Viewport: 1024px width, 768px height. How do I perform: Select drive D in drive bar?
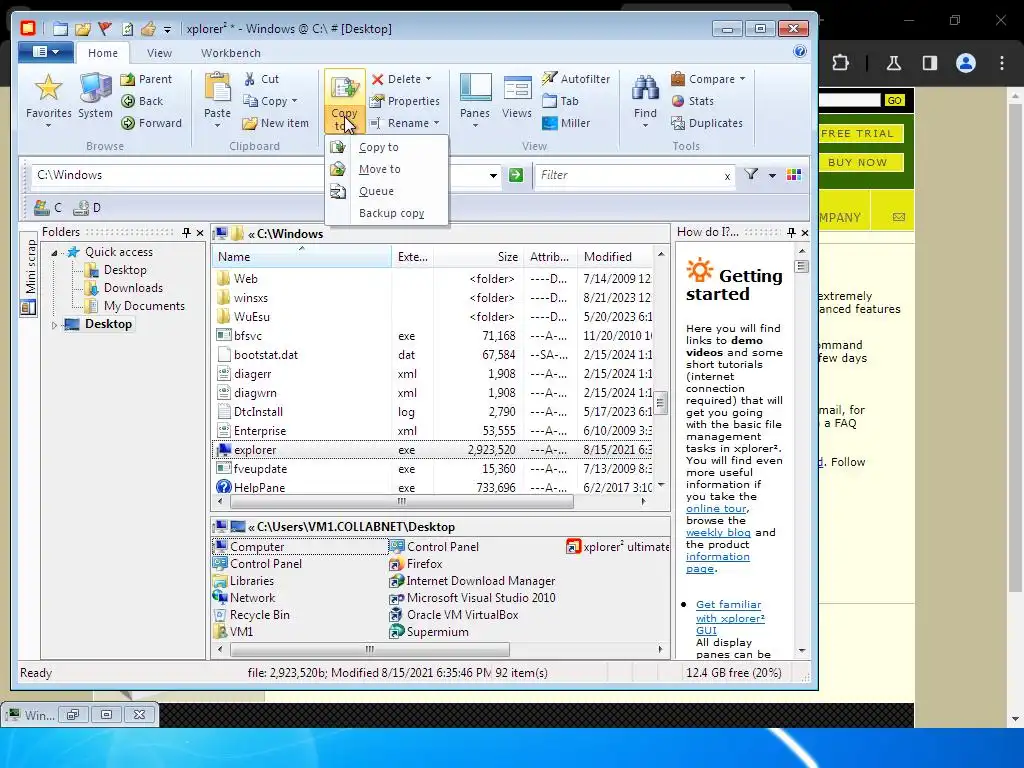coord(87,208)
